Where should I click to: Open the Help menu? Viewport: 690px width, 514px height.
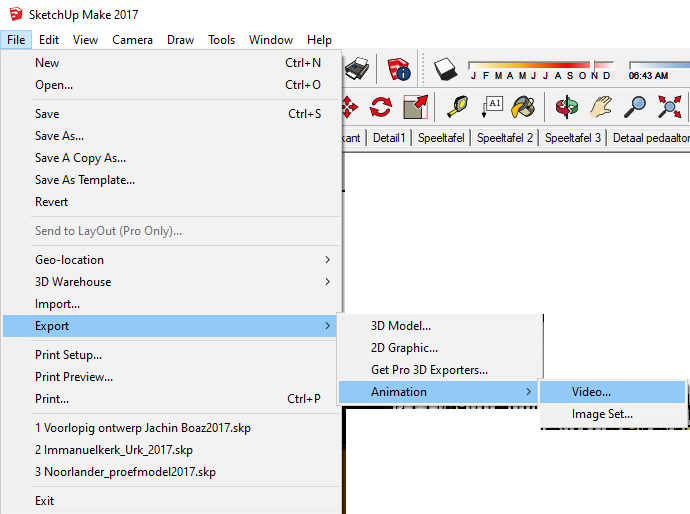tap(319, 40)
